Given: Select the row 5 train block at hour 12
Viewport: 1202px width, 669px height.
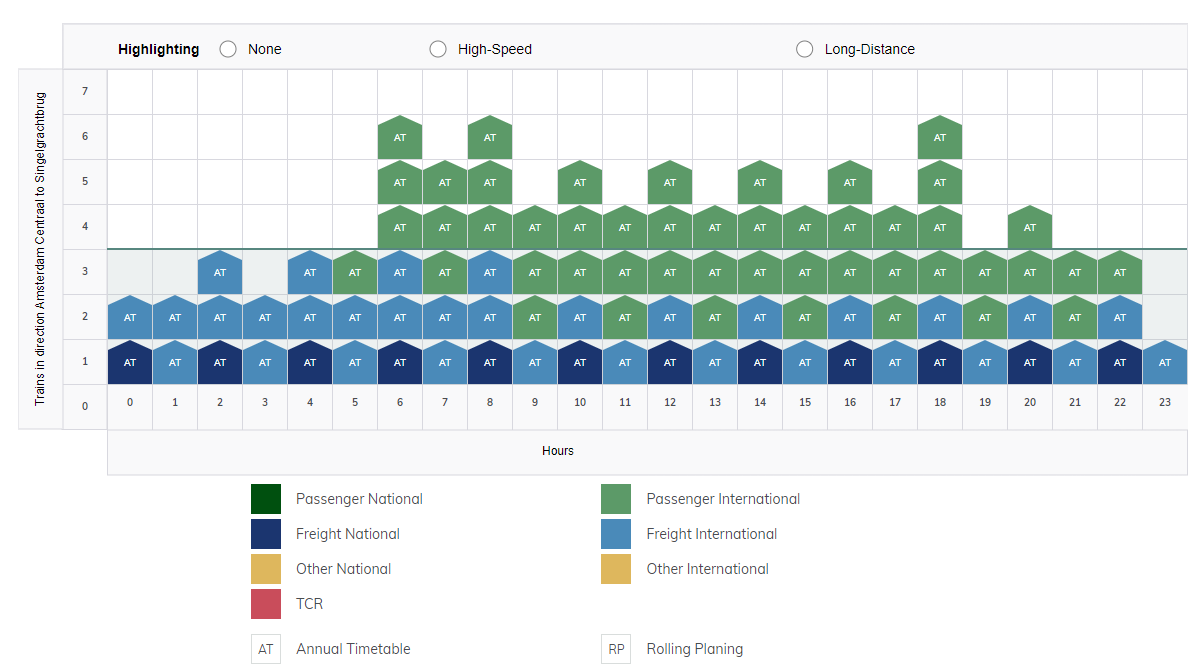Looking at the screenshot, I should (670, 183).
